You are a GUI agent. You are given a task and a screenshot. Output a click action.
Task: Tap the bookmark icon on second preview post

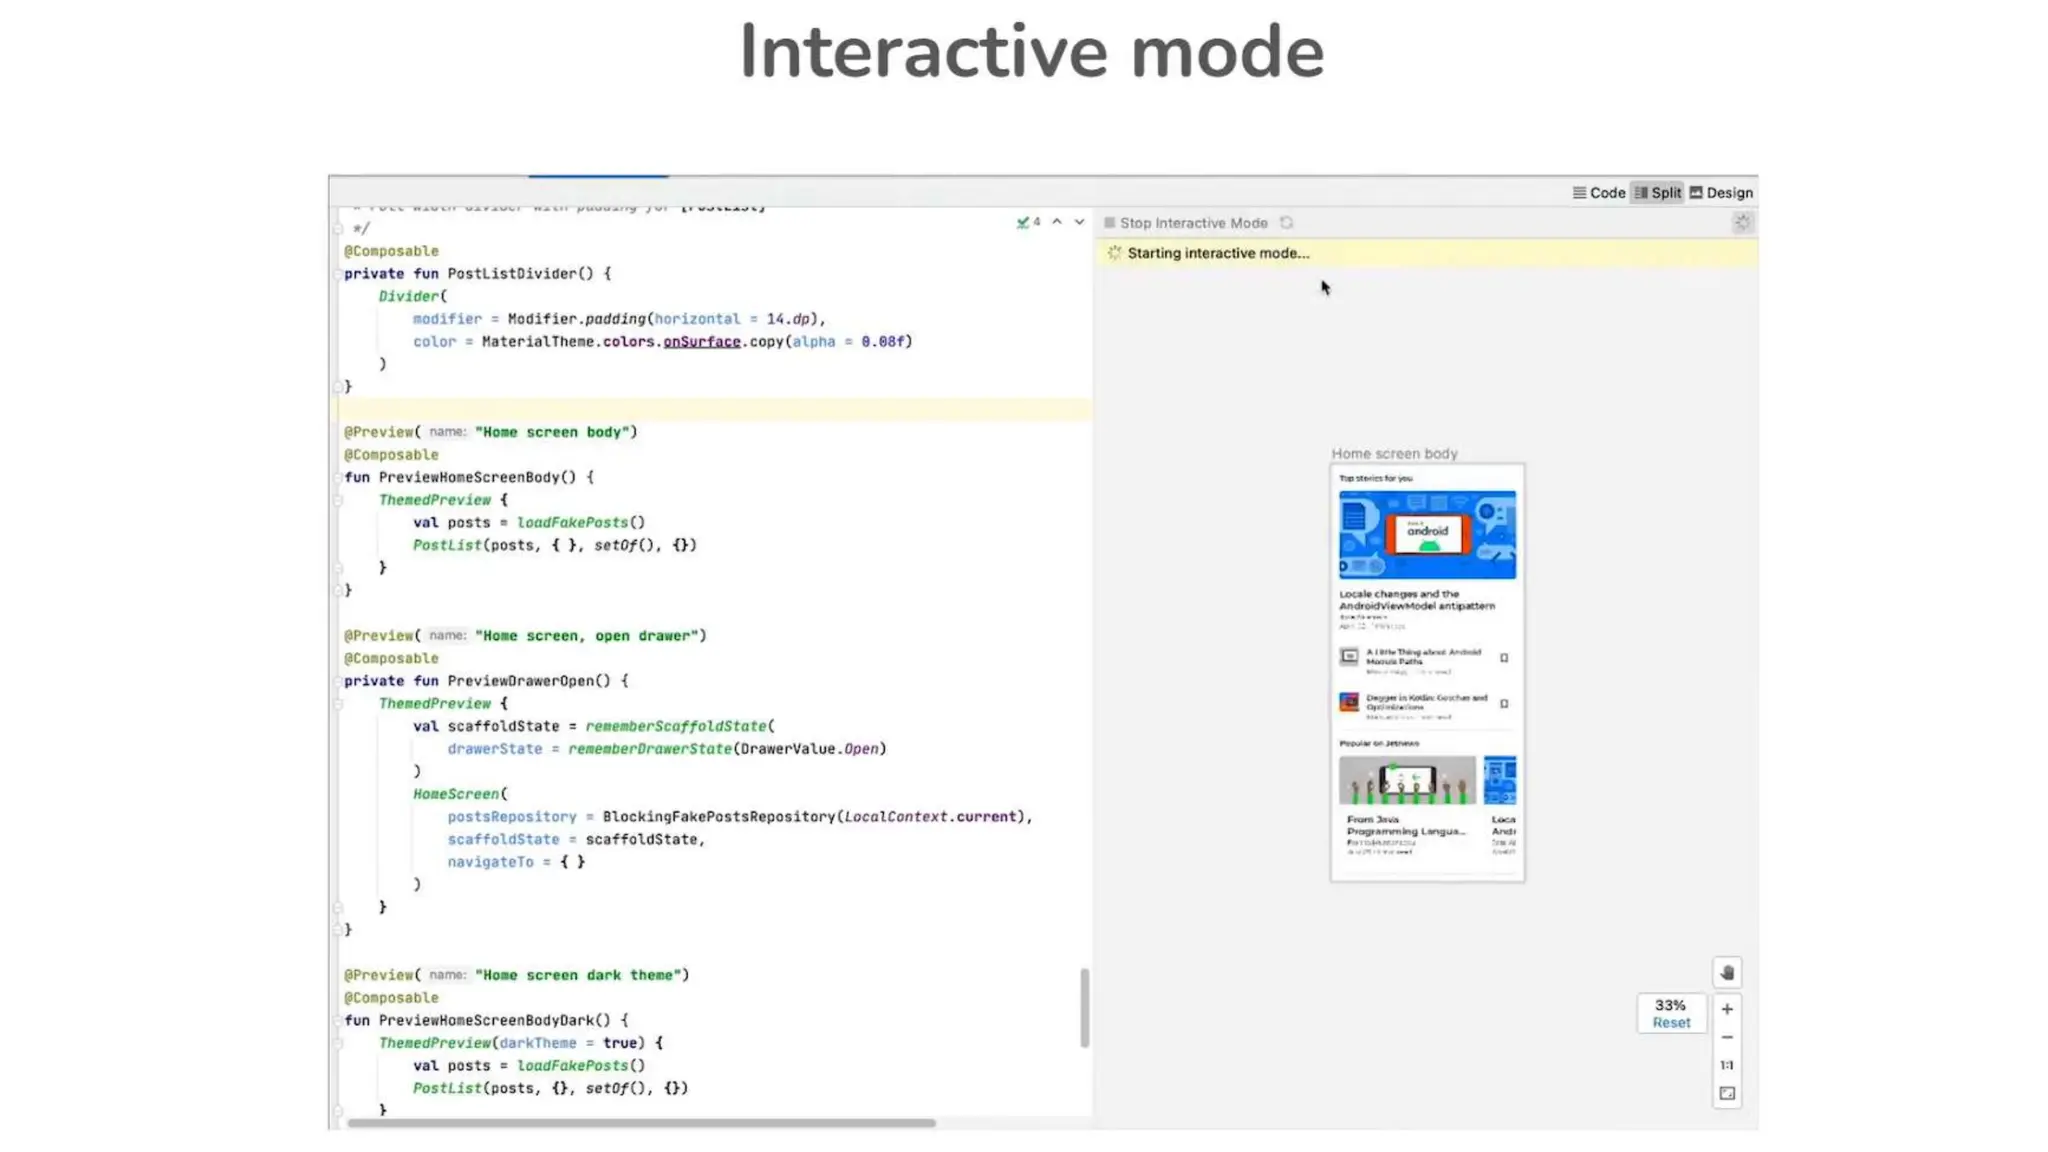tap(1504, 704)
